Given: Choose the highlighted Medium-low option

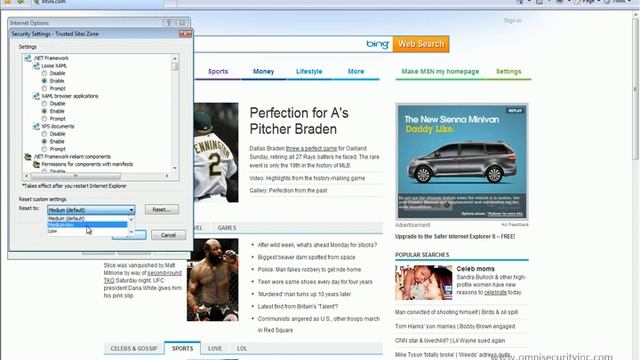Looking at the screenshot, I should 87,224.
